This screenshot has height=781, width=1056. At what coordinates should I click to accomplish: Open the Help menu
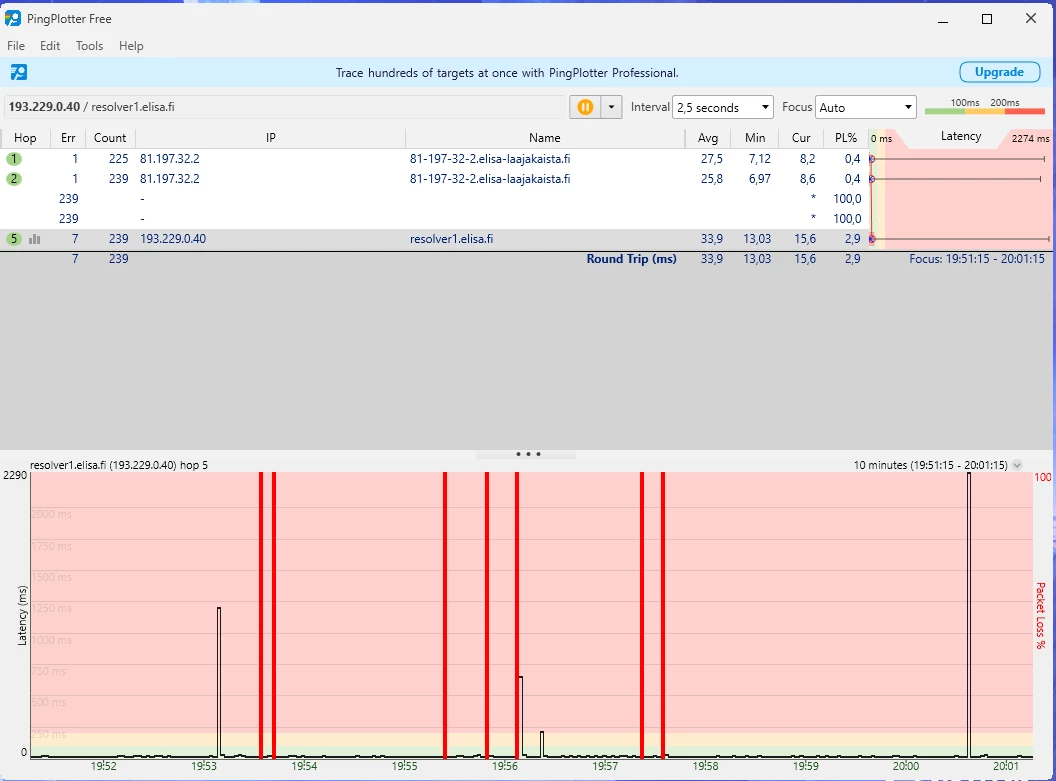[131, 46]
